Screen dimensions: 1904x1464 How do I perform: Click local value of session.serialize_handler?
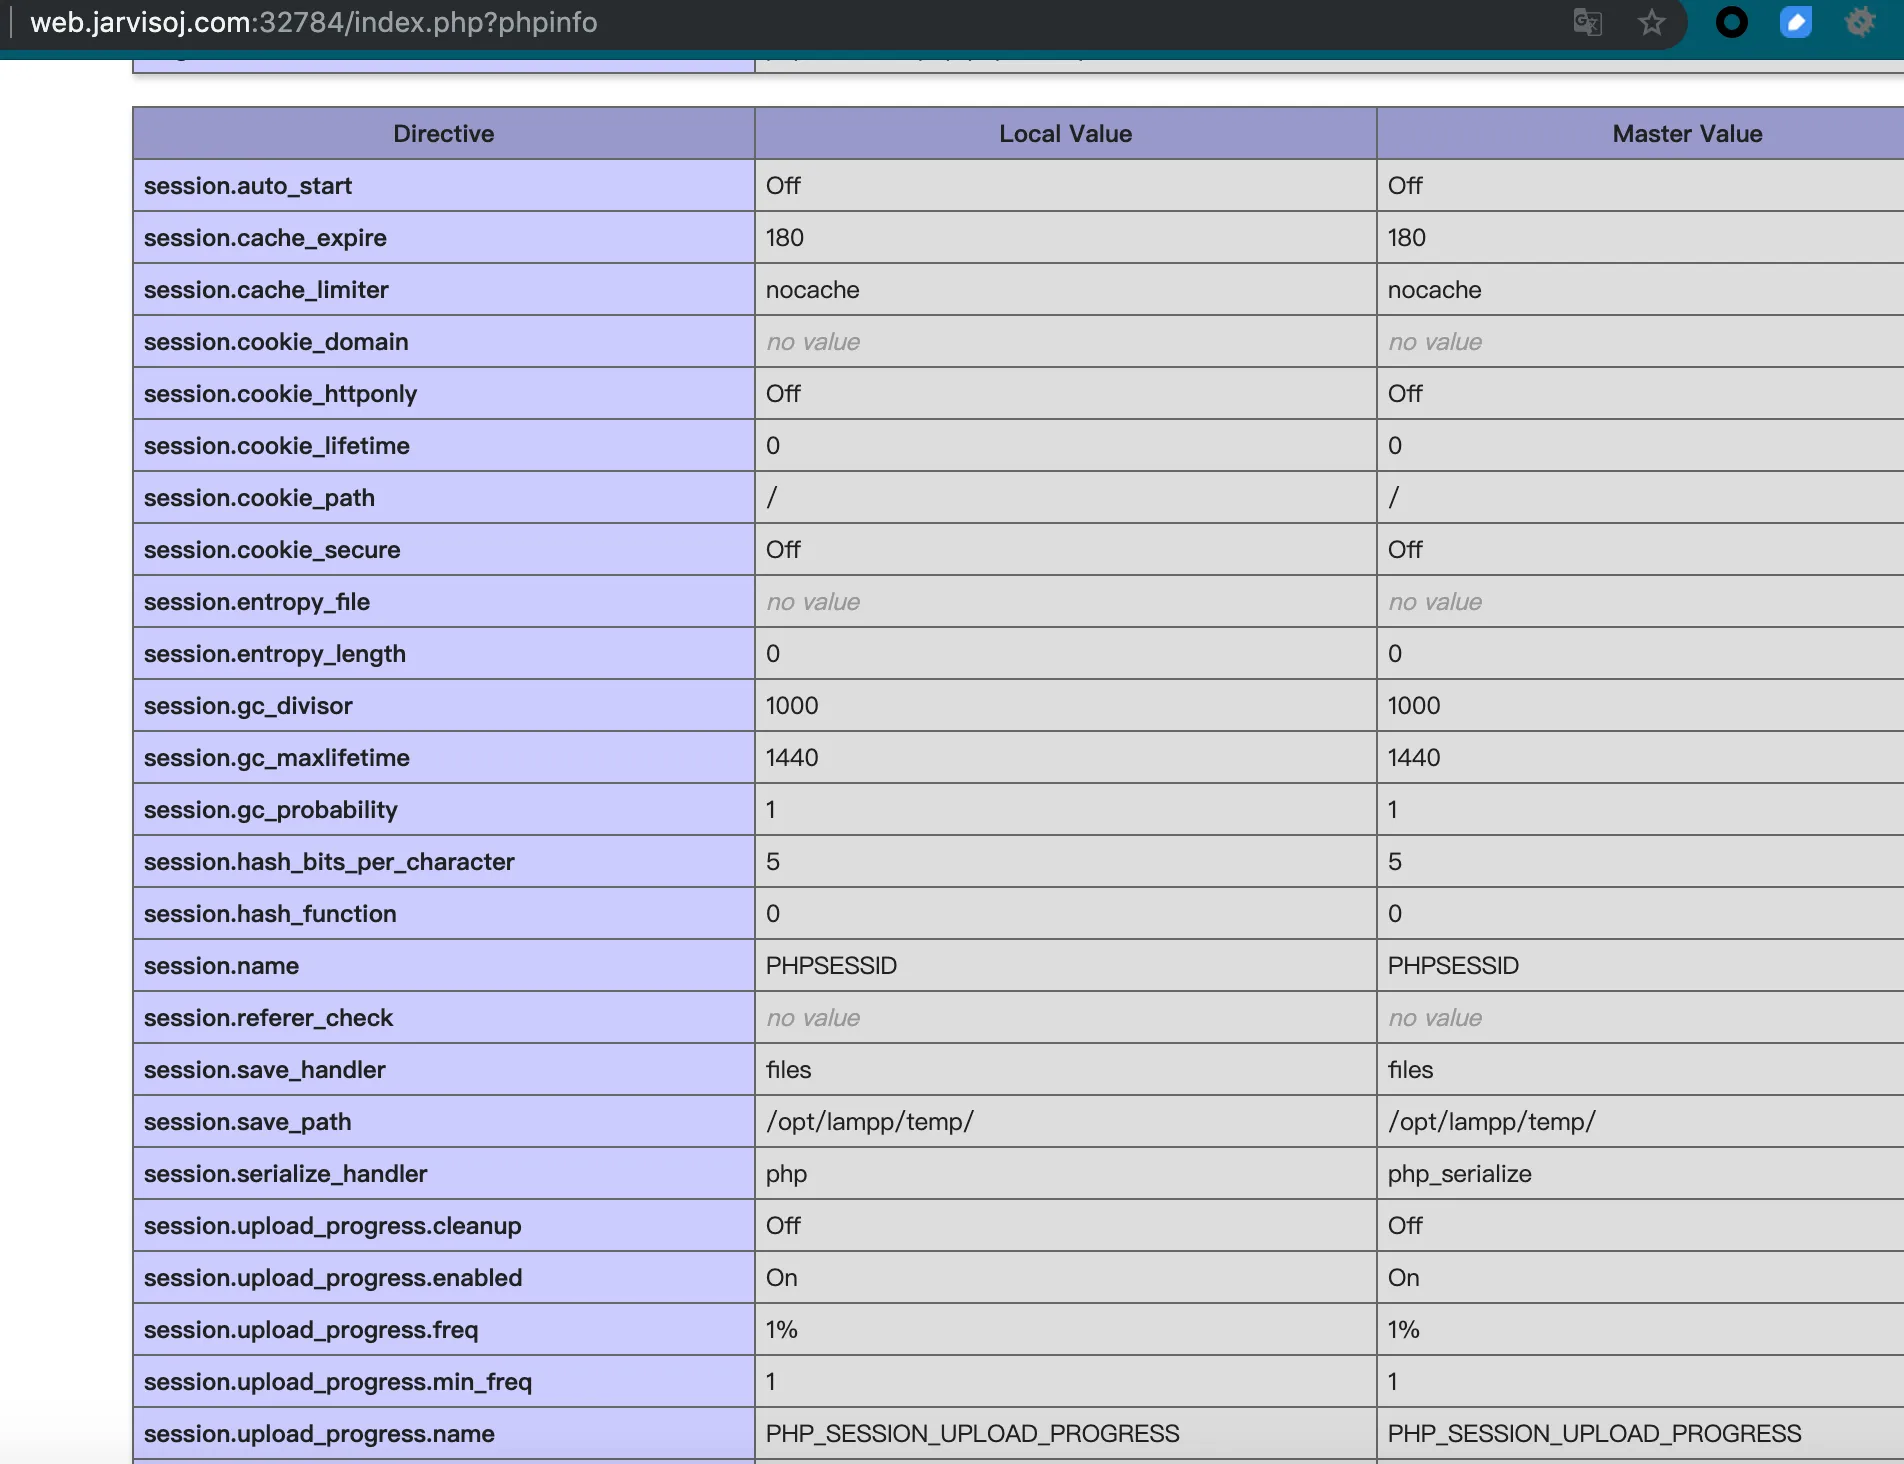pyautogui.click(x=786, y=1174)
